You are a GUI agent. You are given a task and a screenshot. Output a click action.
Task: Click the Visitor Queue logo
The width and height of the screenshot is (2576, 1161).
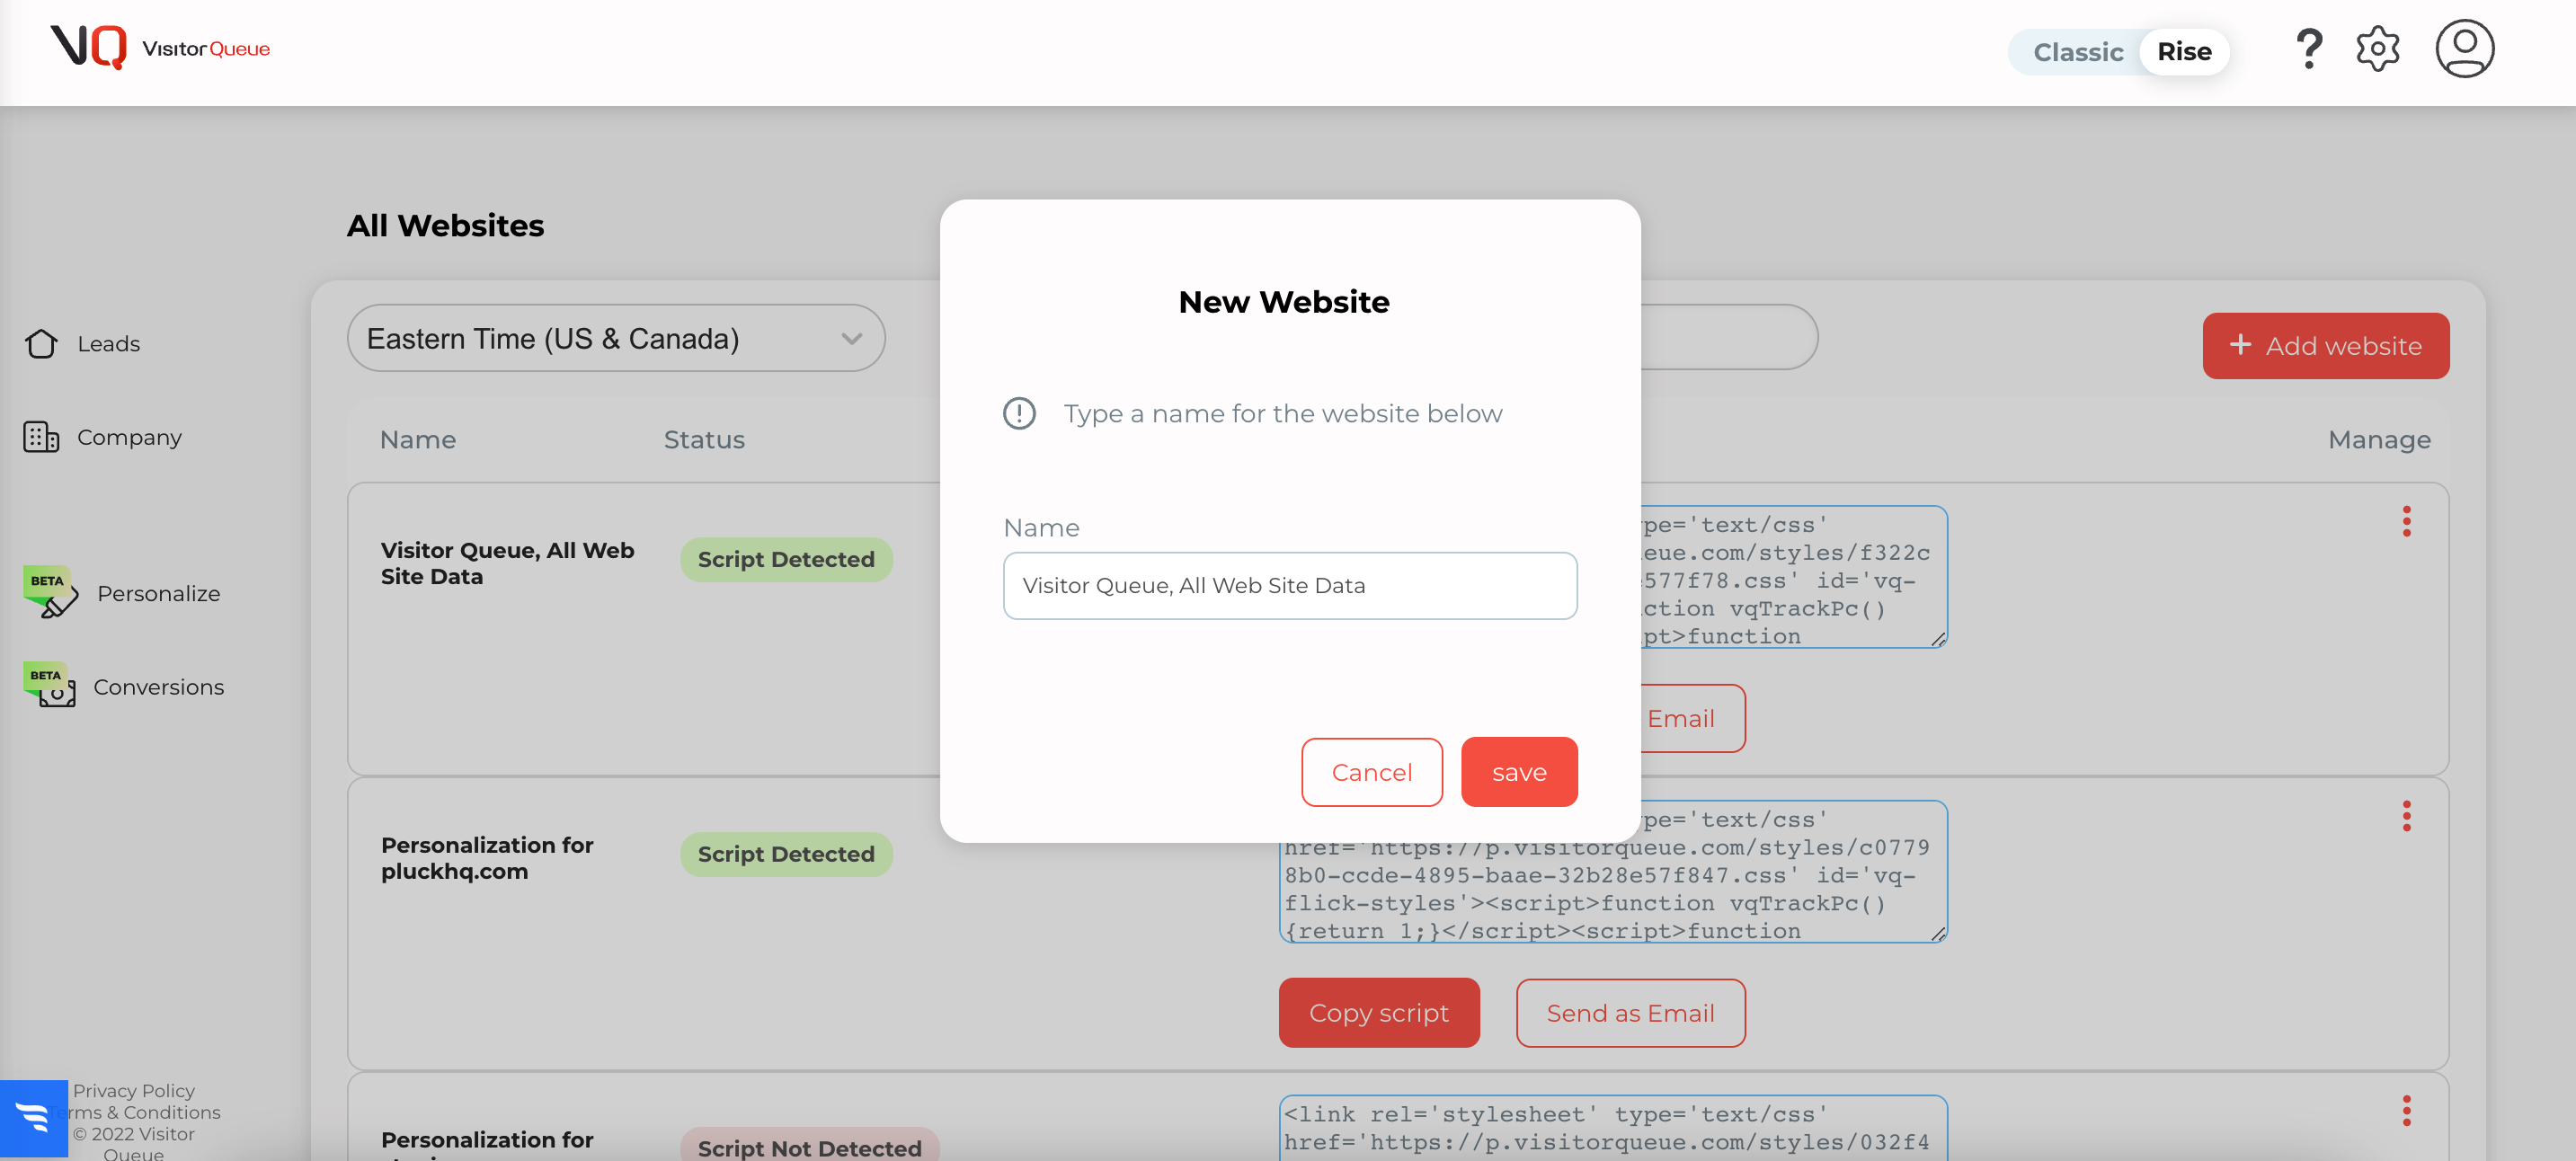click(x=160, y=47)
